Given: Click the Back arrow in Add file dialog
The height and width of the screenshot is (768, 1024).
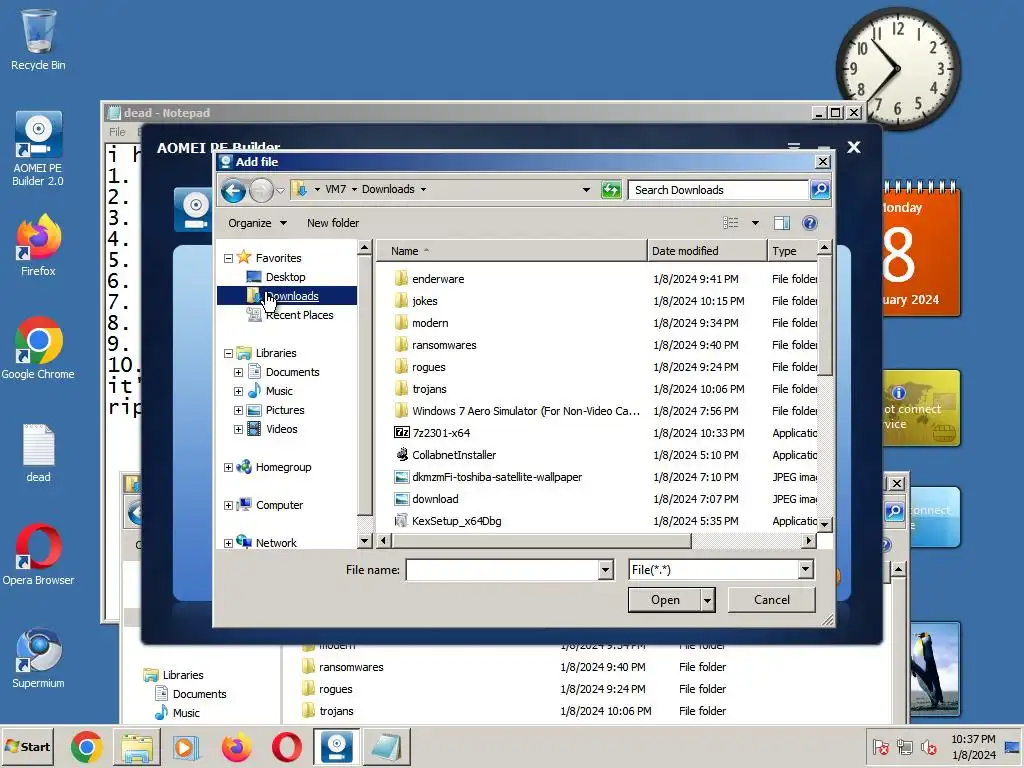Looking at the screenshot, I should click(x=233, y=190).
